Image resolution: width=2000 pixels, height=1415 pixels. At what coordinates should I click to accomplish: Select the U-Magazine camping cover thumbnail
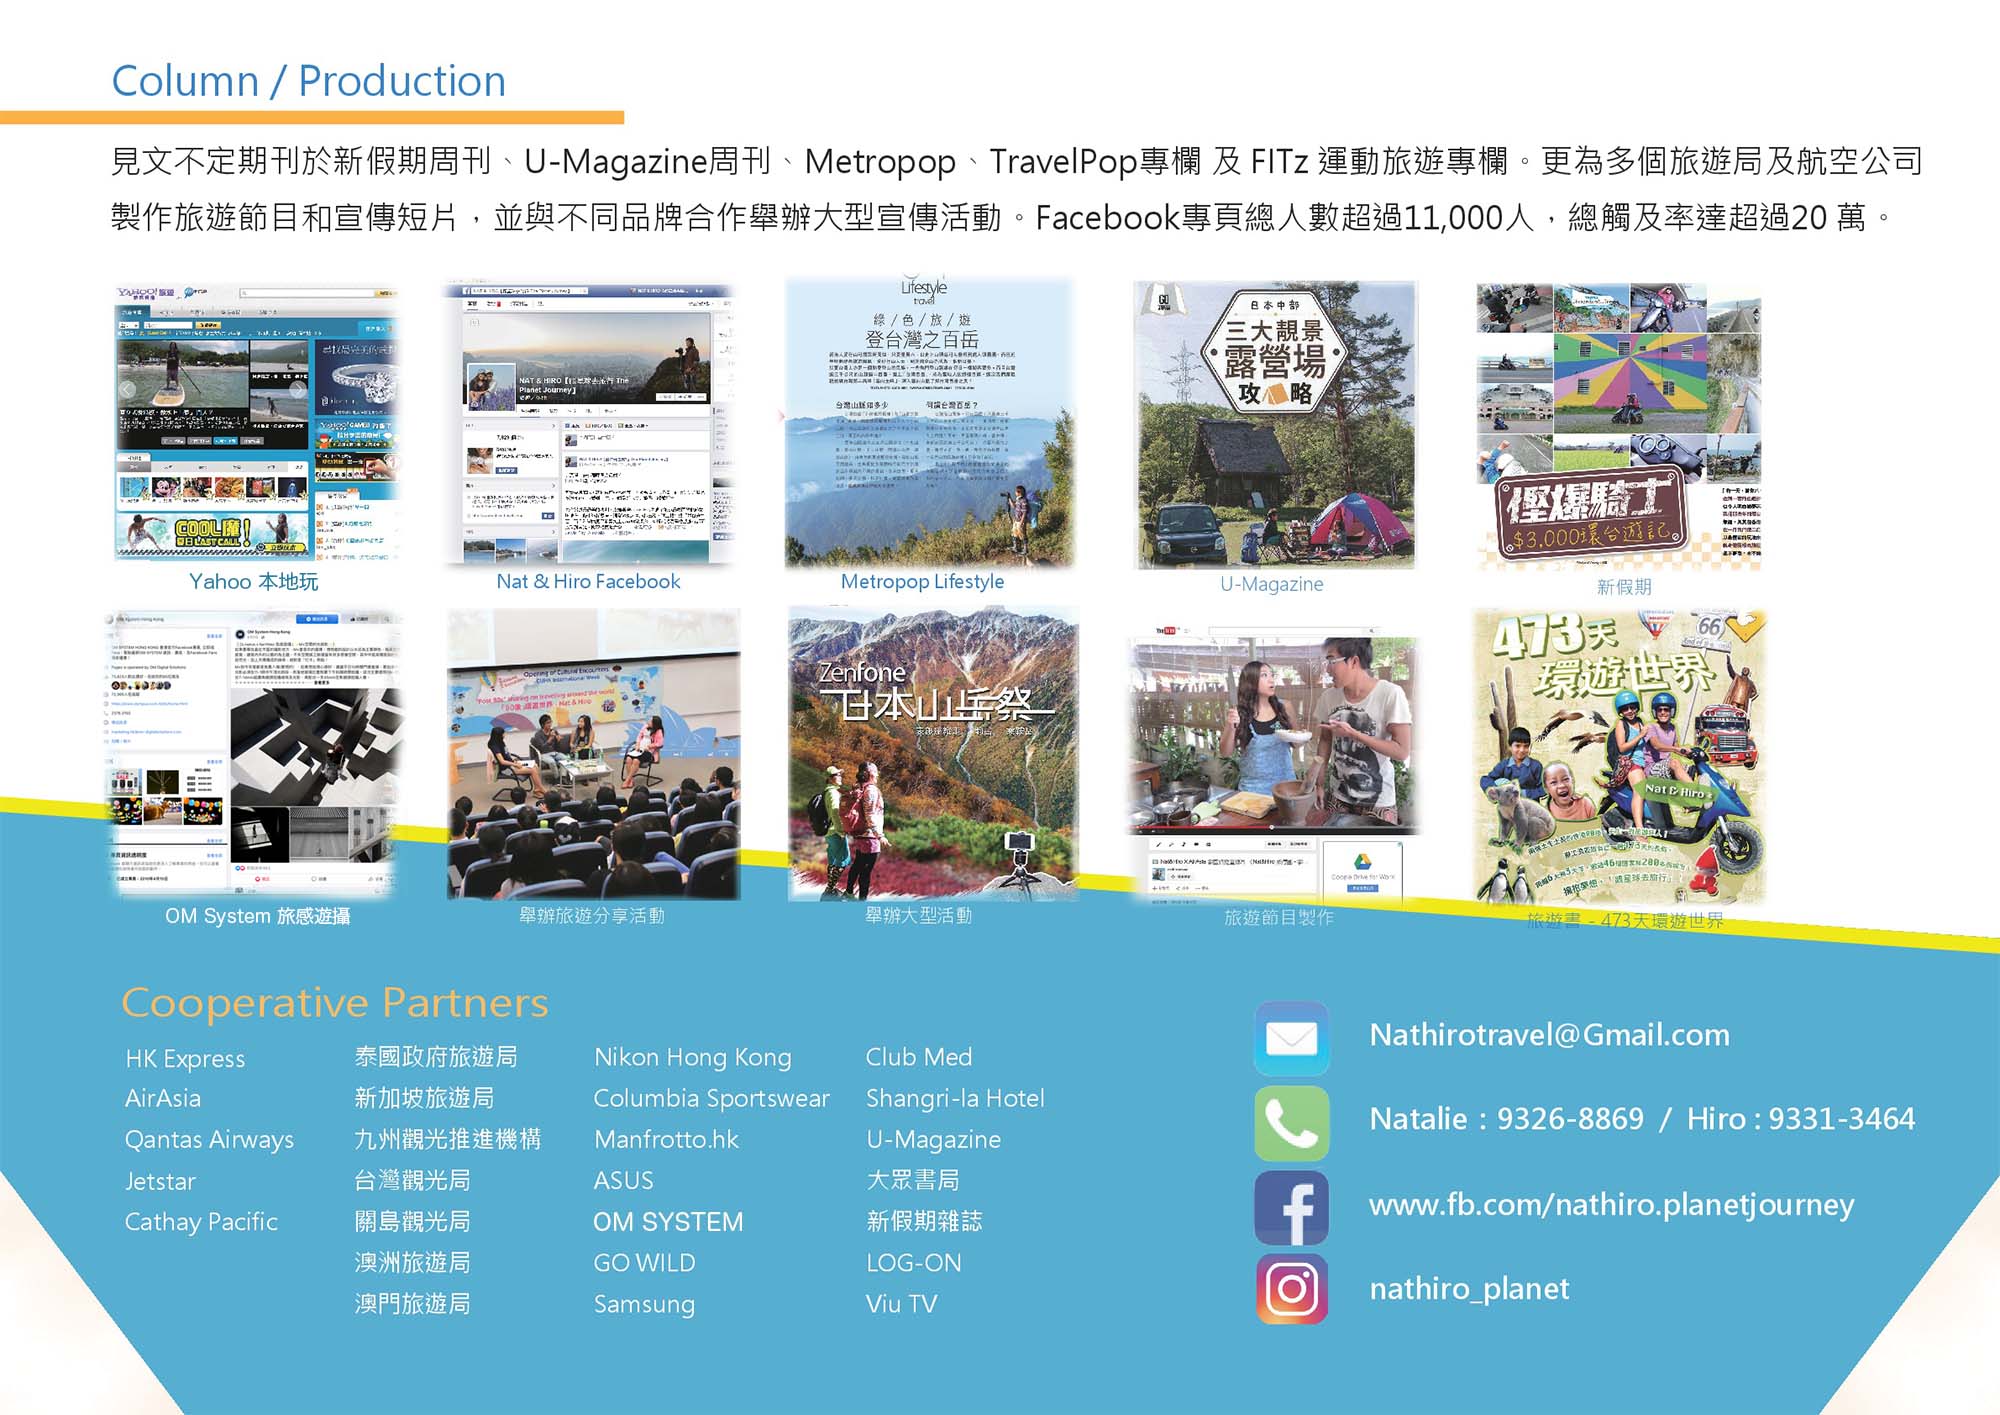pos(1274,426)
